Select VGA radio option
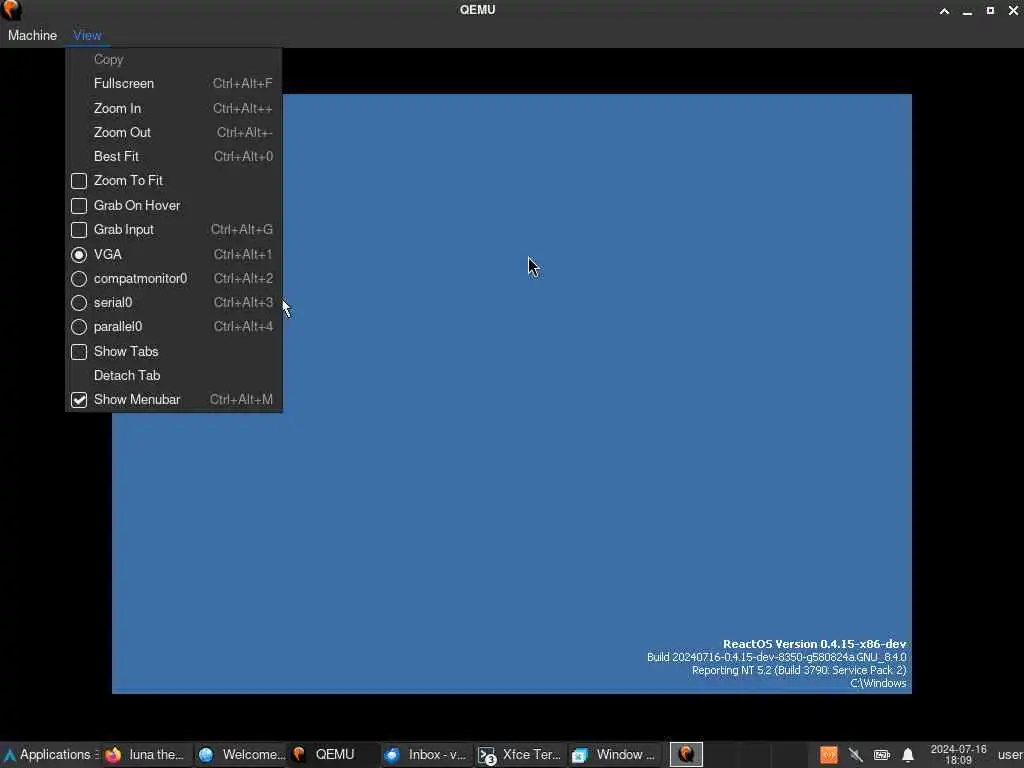The height and width of the screenshot is (768, 1024). [79, 255]
